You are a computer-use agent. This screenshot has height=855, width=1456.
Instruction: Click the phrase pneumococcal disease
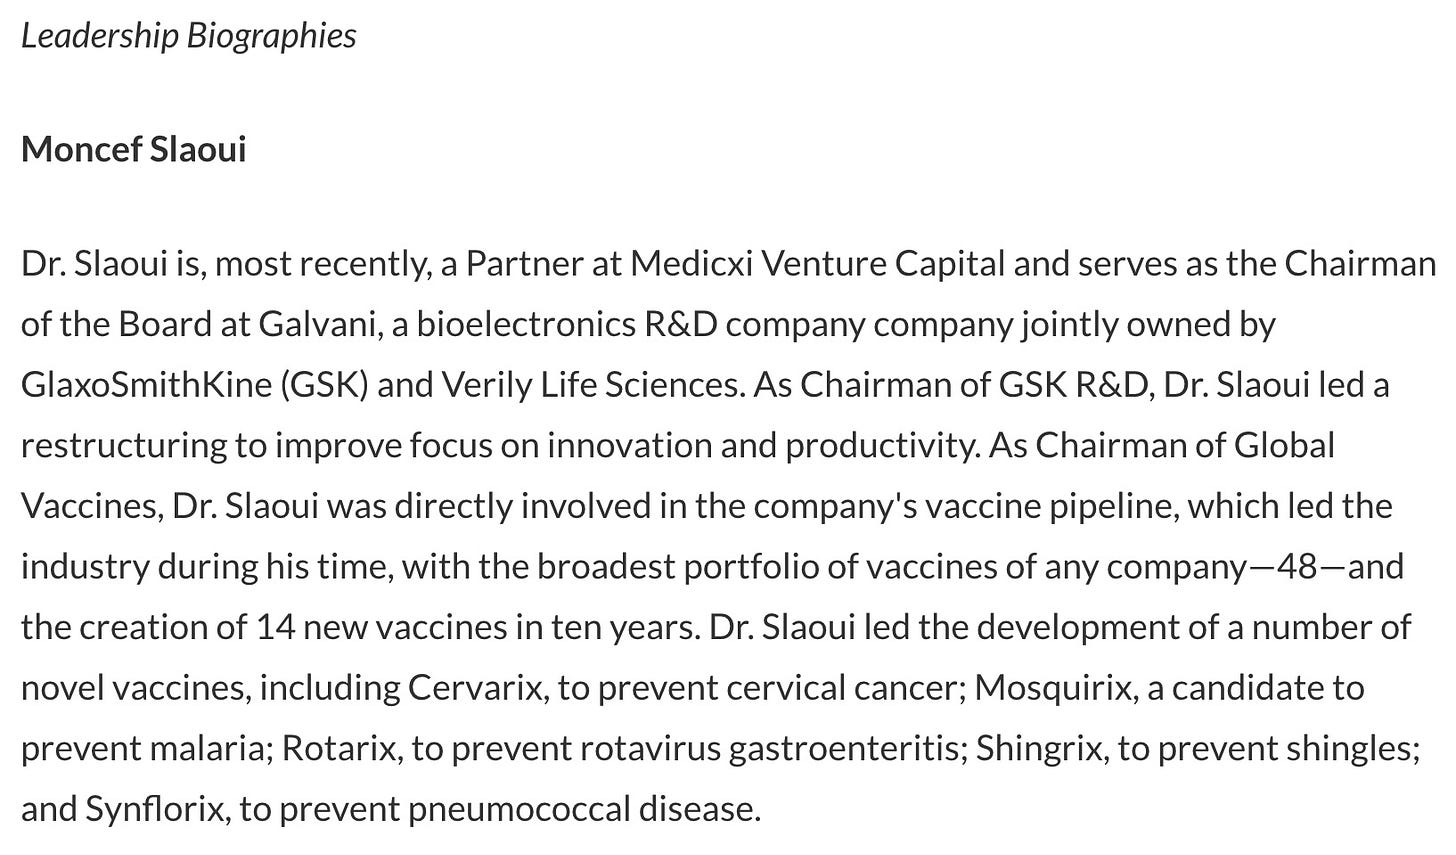584,809
